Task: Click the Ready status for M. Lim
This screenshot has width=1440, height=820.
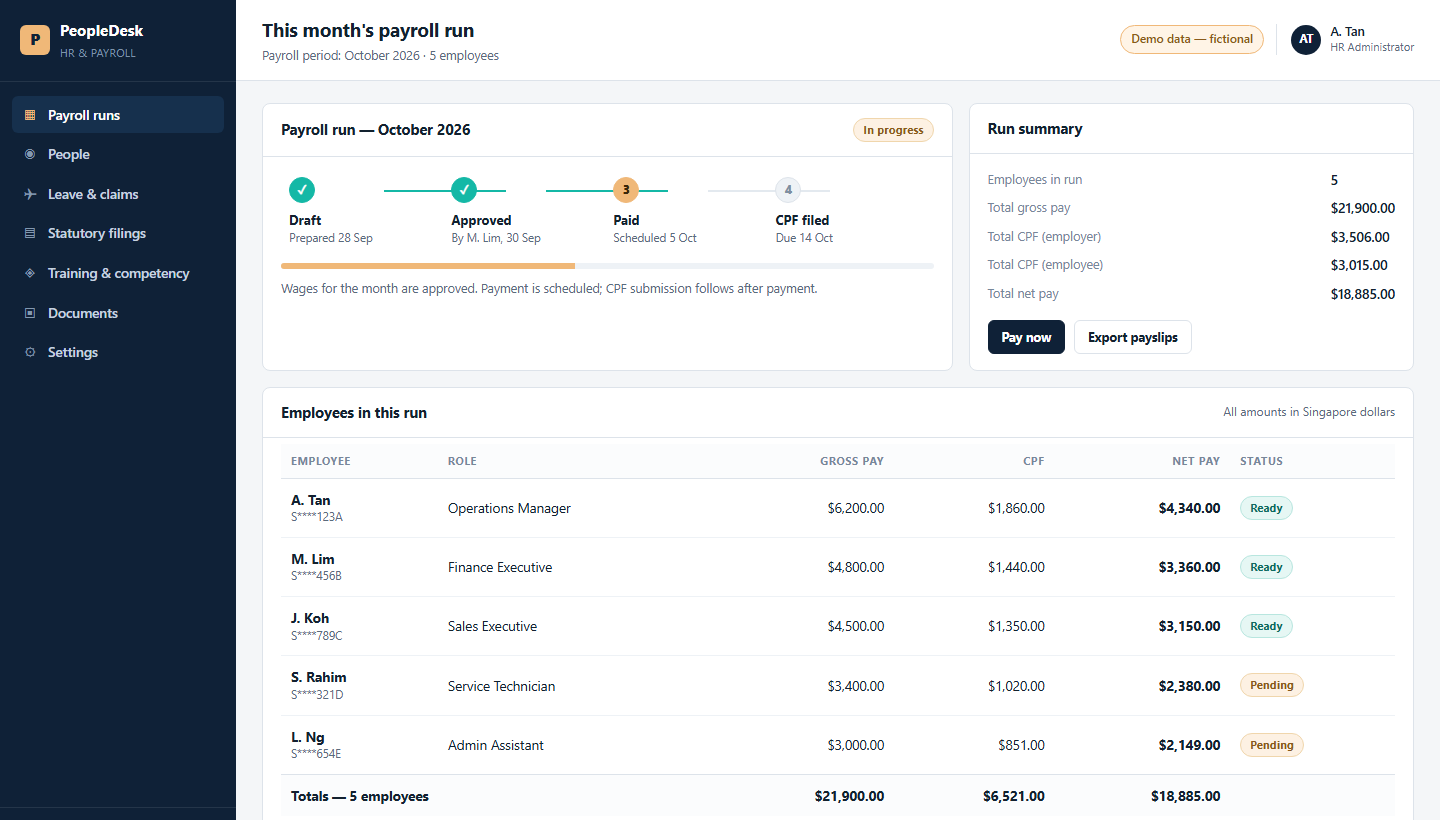Action: point(1266,567)
